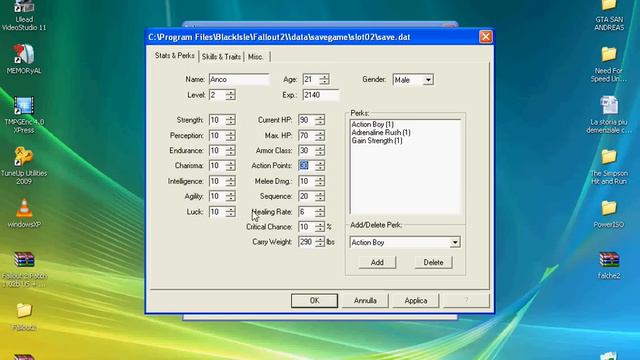
Task: Adjust the Healing Rate spinner
Action: coord(320,212)
